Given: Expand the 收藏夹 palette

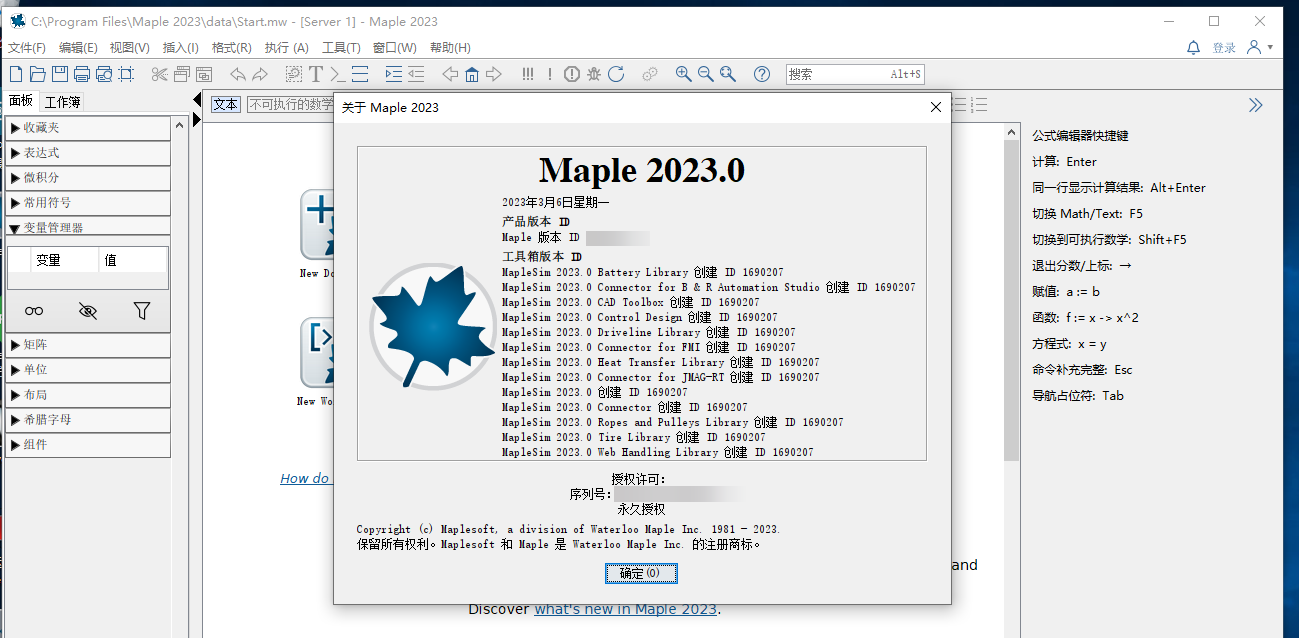Looking at the screenshot, I should 88,128.
